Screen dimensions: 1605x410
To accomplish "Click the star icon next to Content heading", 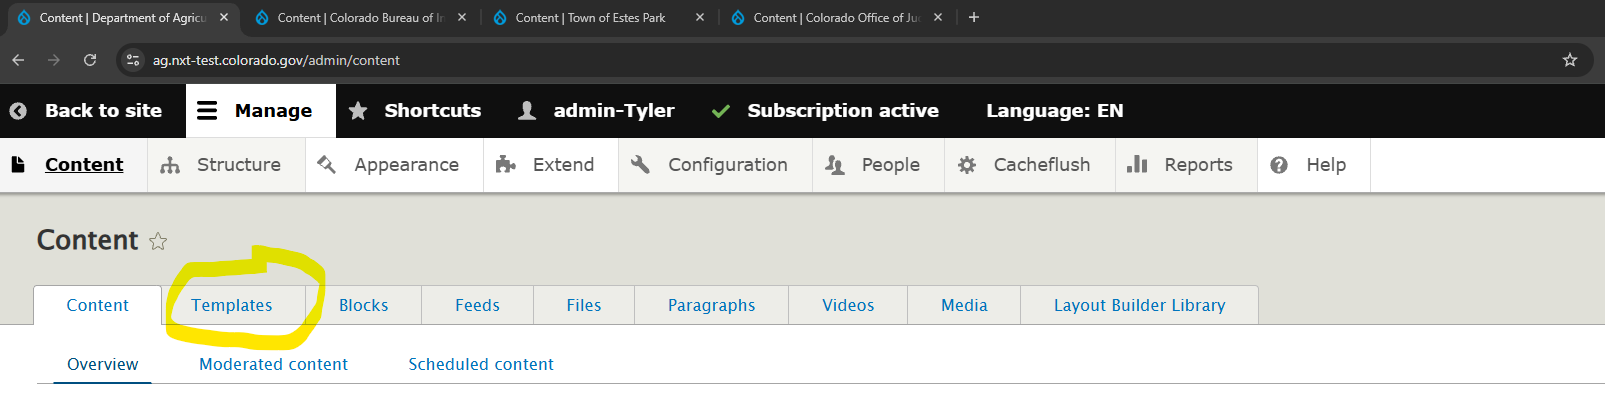I will 158,241.
